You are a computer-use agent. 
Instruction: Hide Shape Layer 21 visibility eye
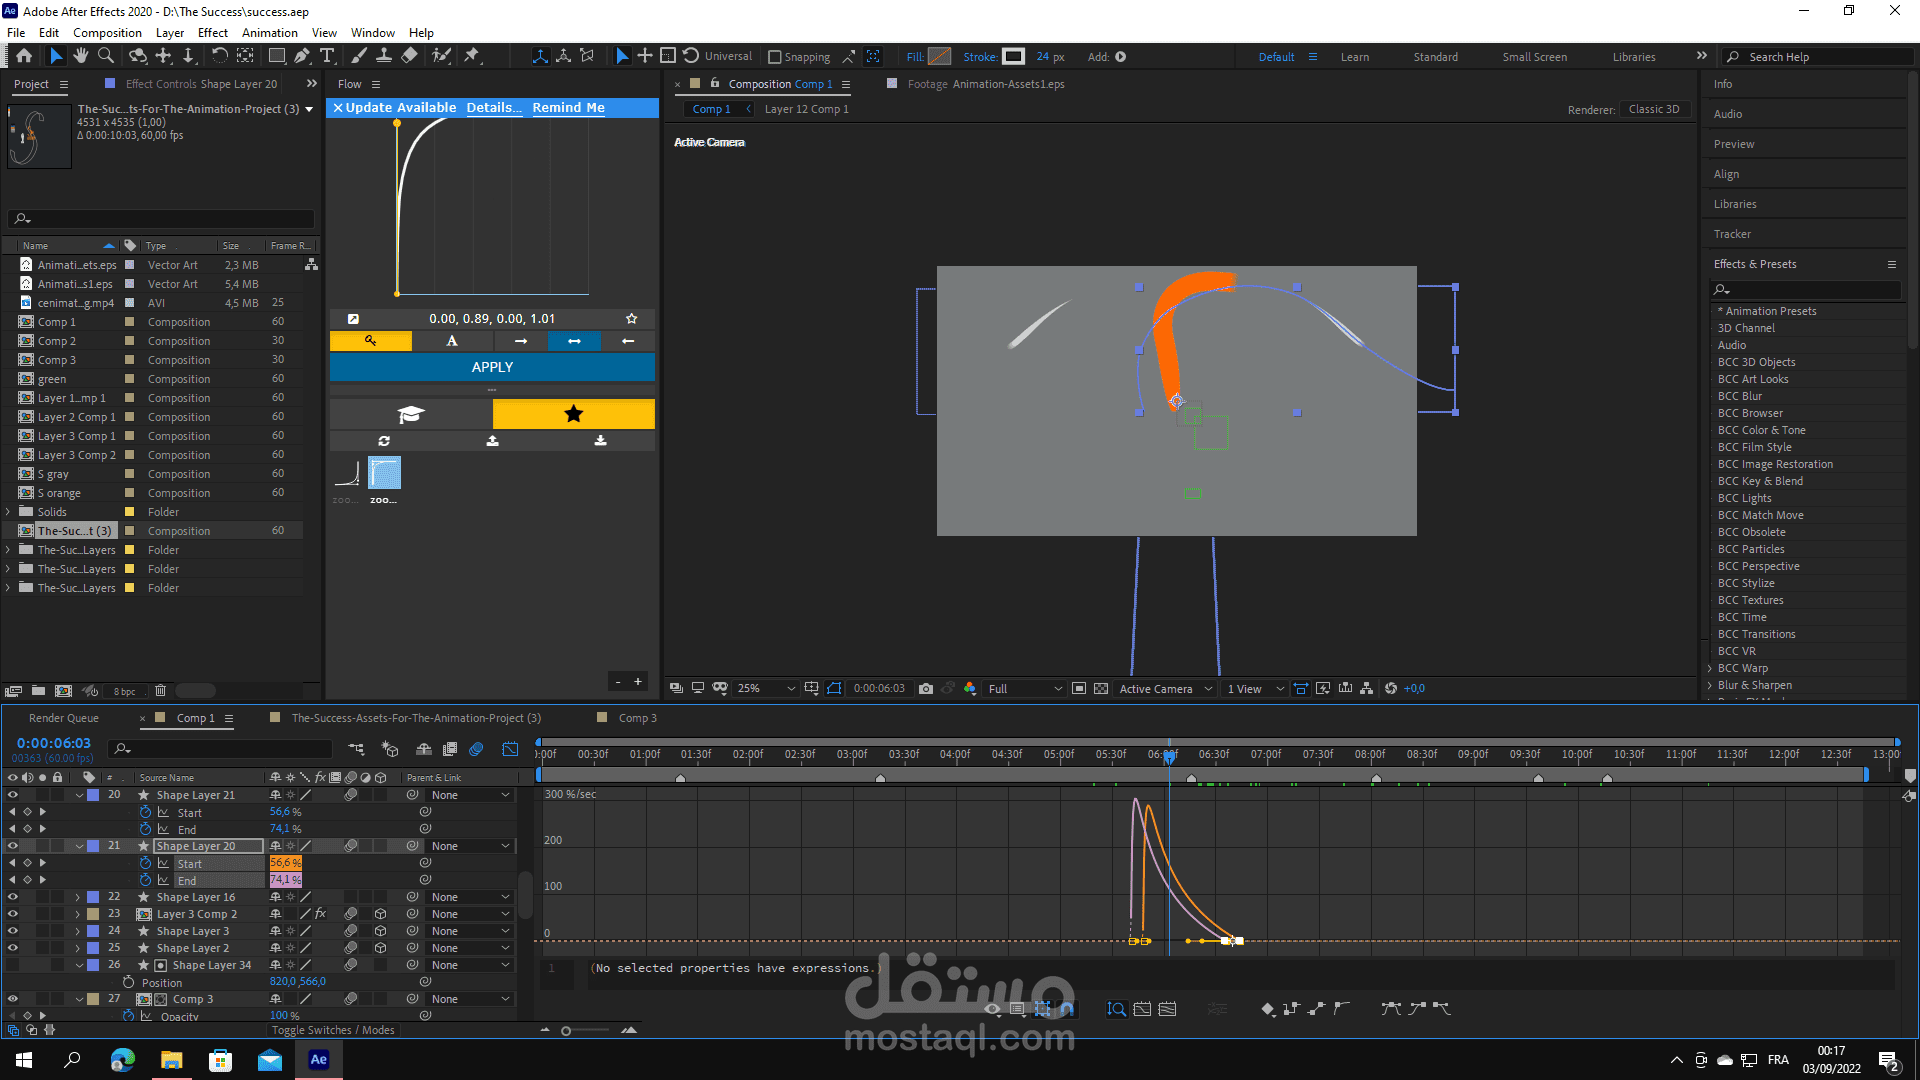coord(12,795)
